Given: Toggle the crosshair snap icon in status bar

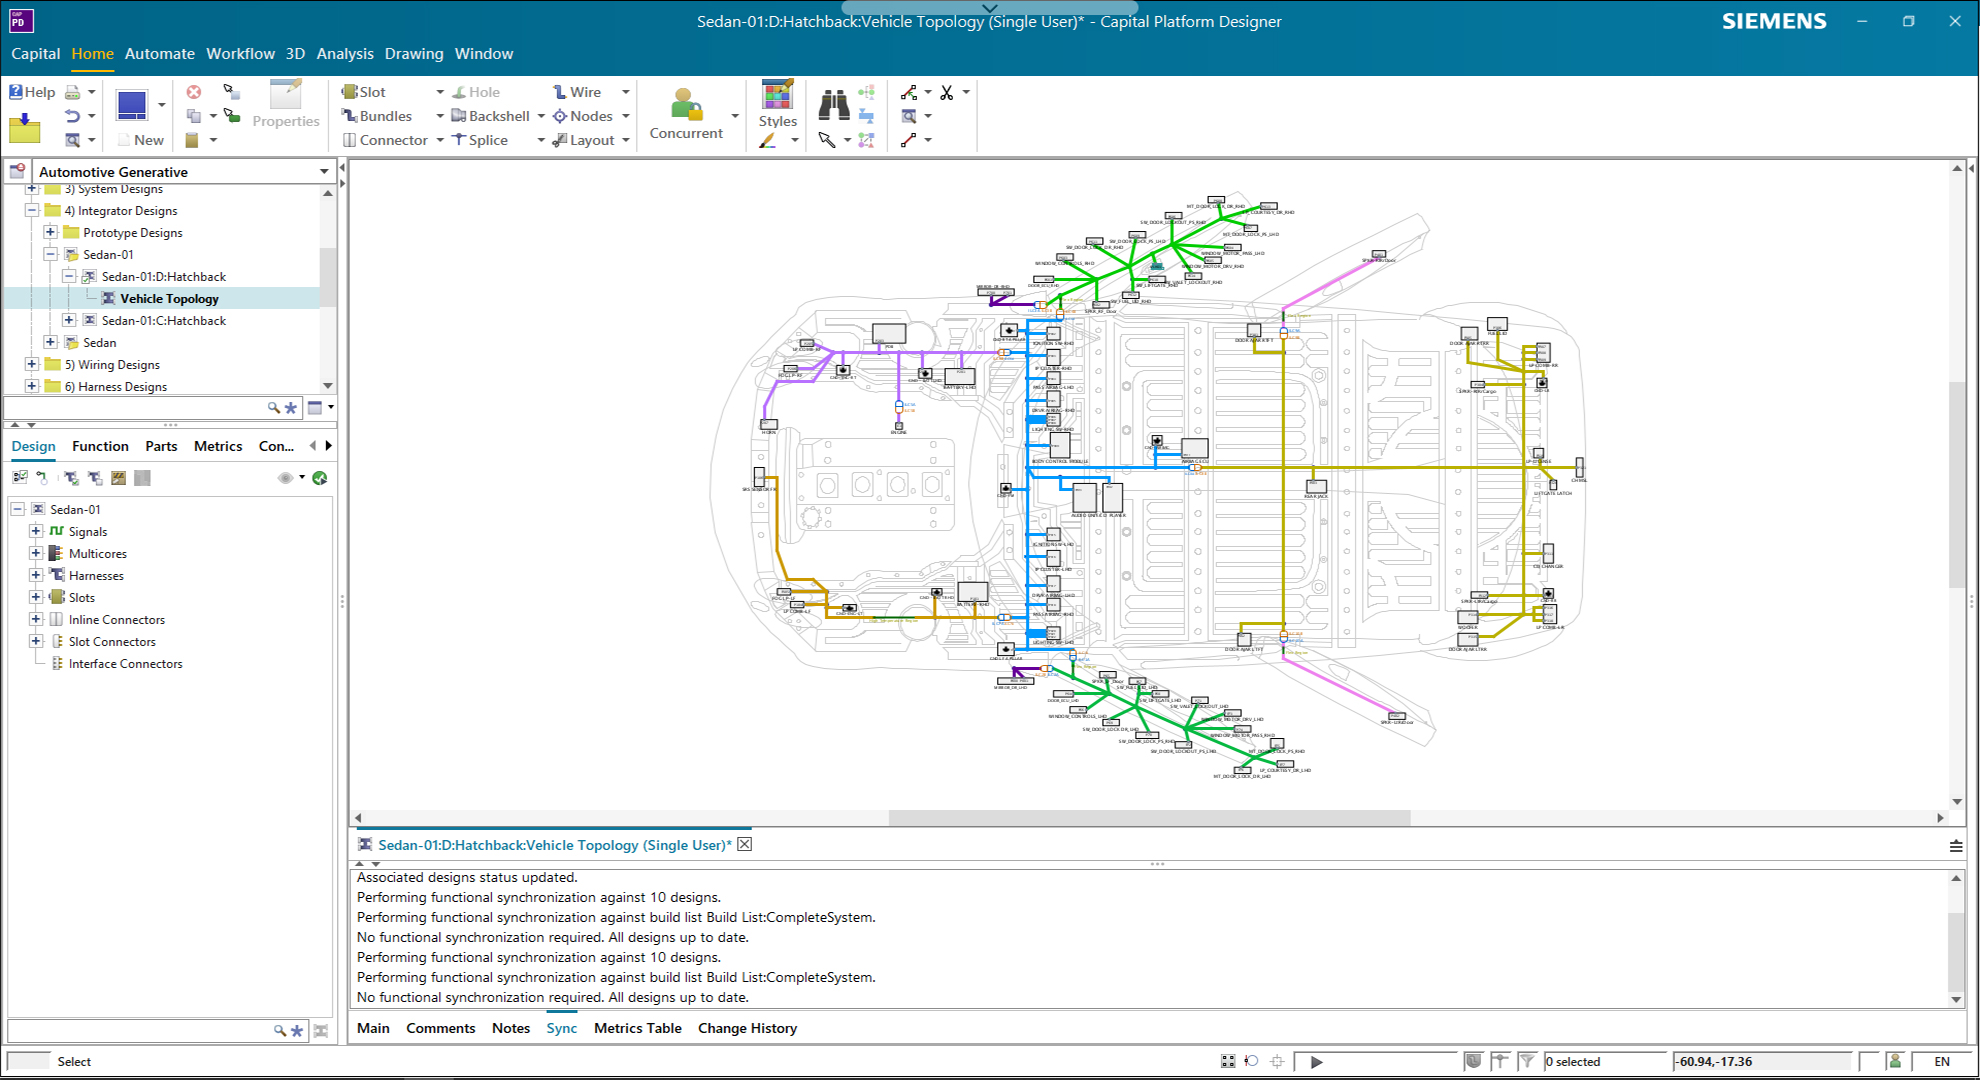Looking at the screenshot, I should pos(1277,1062).
